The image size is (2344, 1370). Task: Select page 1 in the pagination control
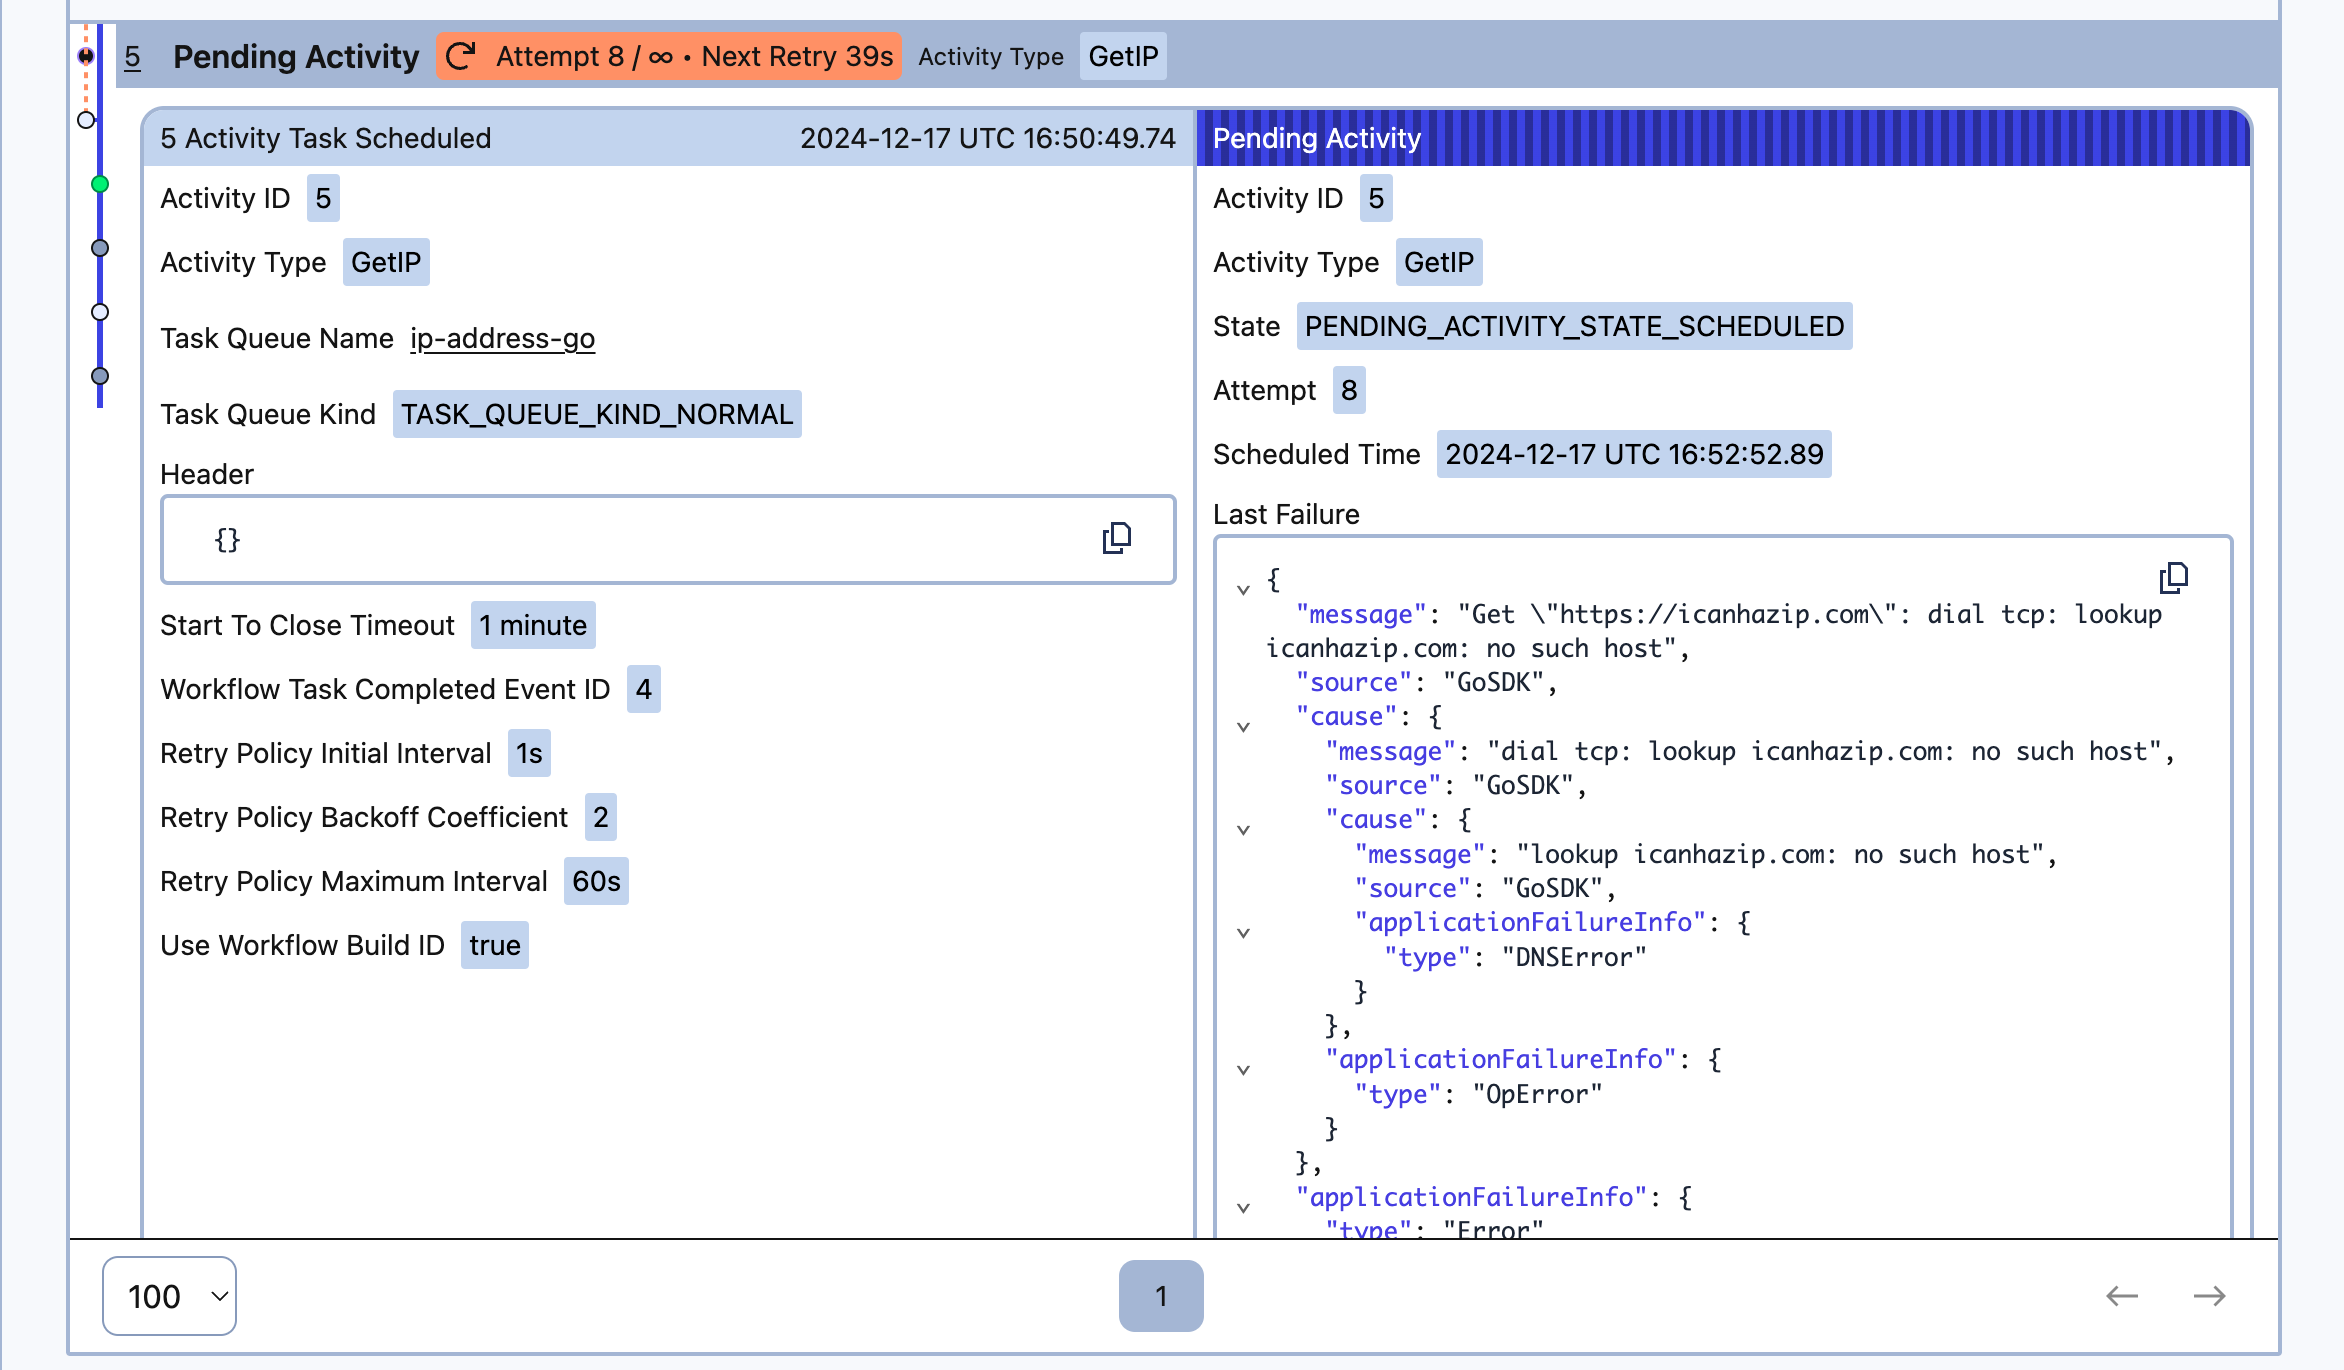(1160, 1296)
